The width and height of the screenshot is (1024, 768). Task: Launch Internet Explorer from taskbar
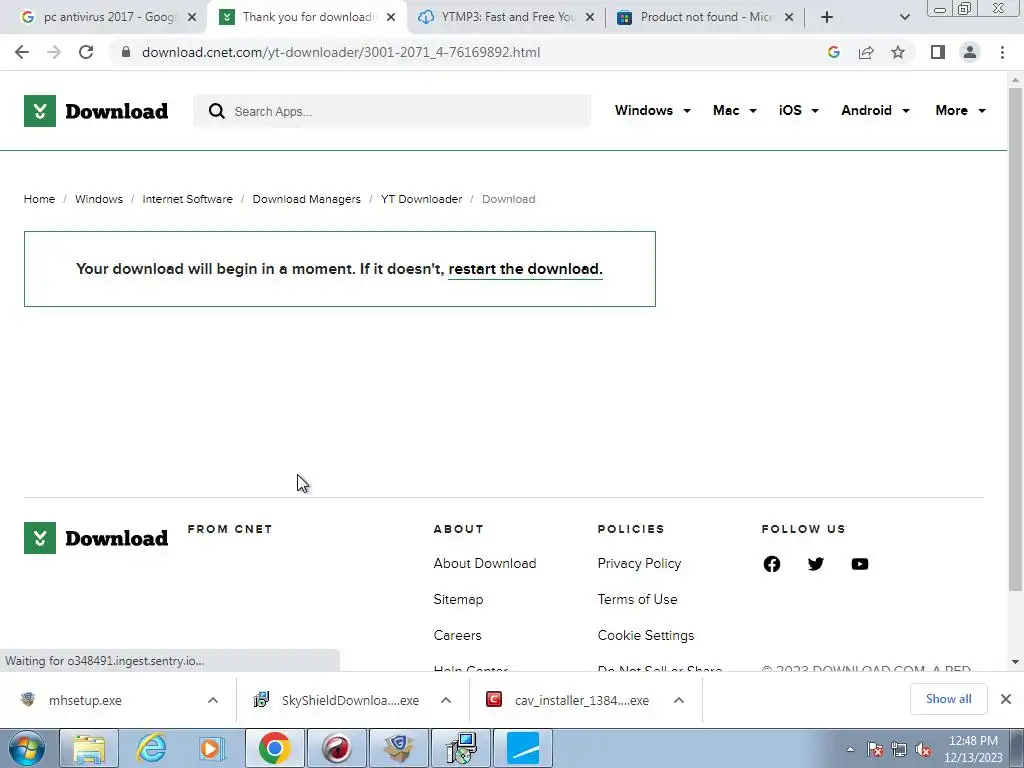(151, 748)
